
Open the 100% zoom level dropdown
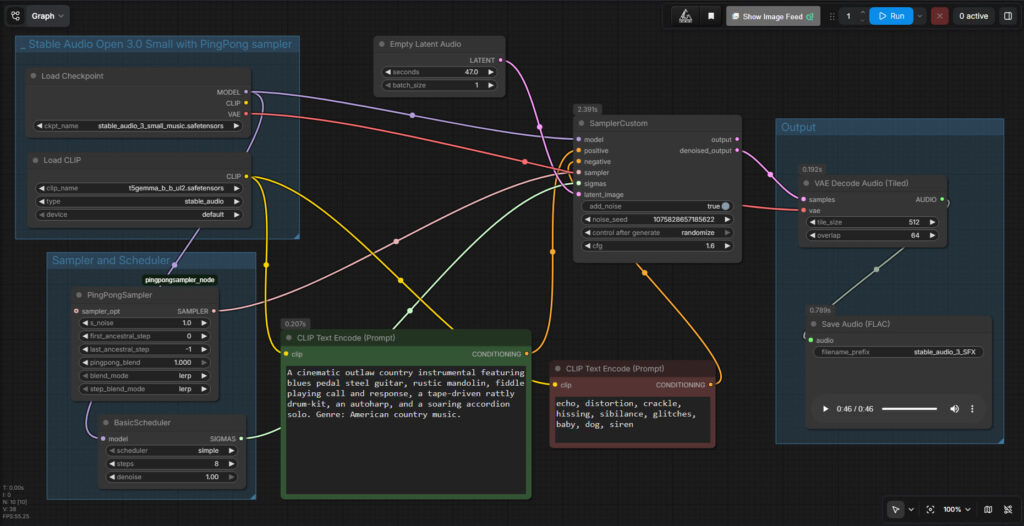[x=957, y=509]
